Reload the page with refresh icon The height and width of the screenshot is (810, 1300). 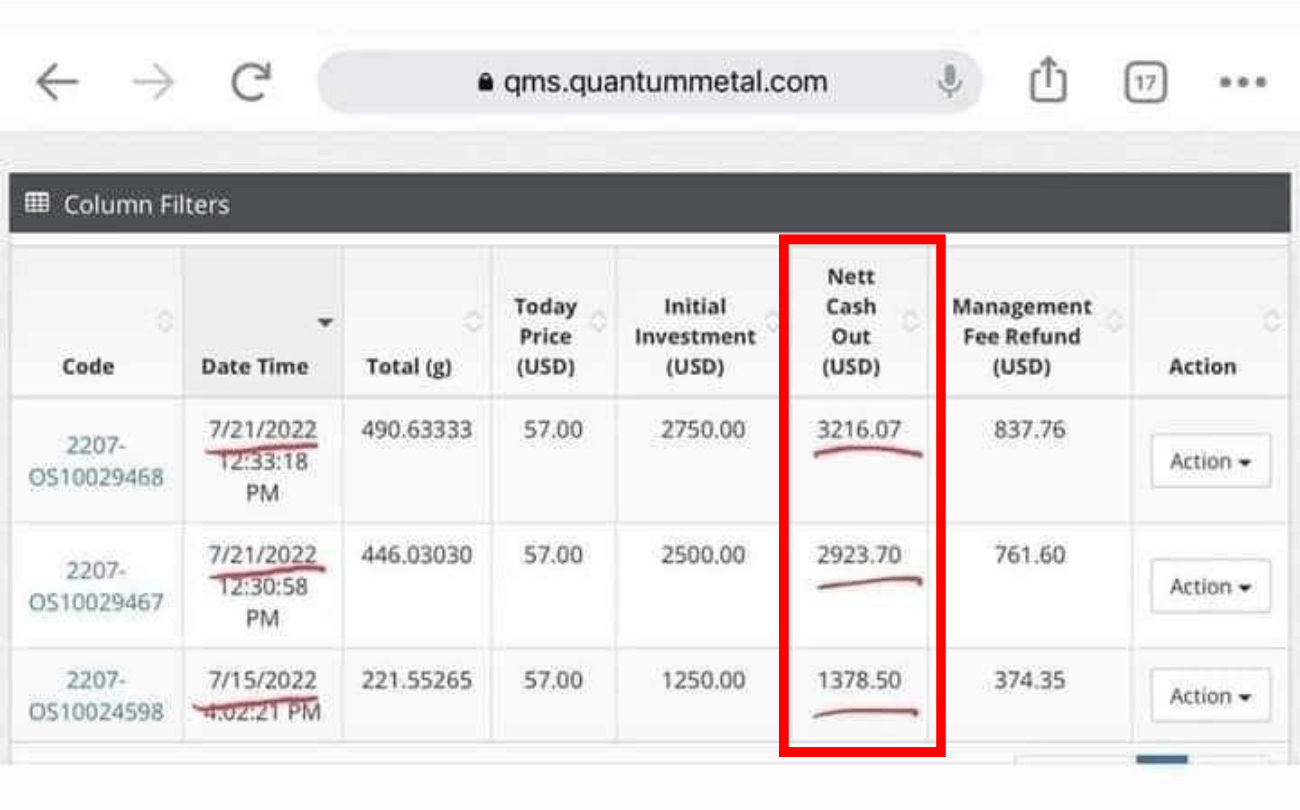[x=251, y=83]
